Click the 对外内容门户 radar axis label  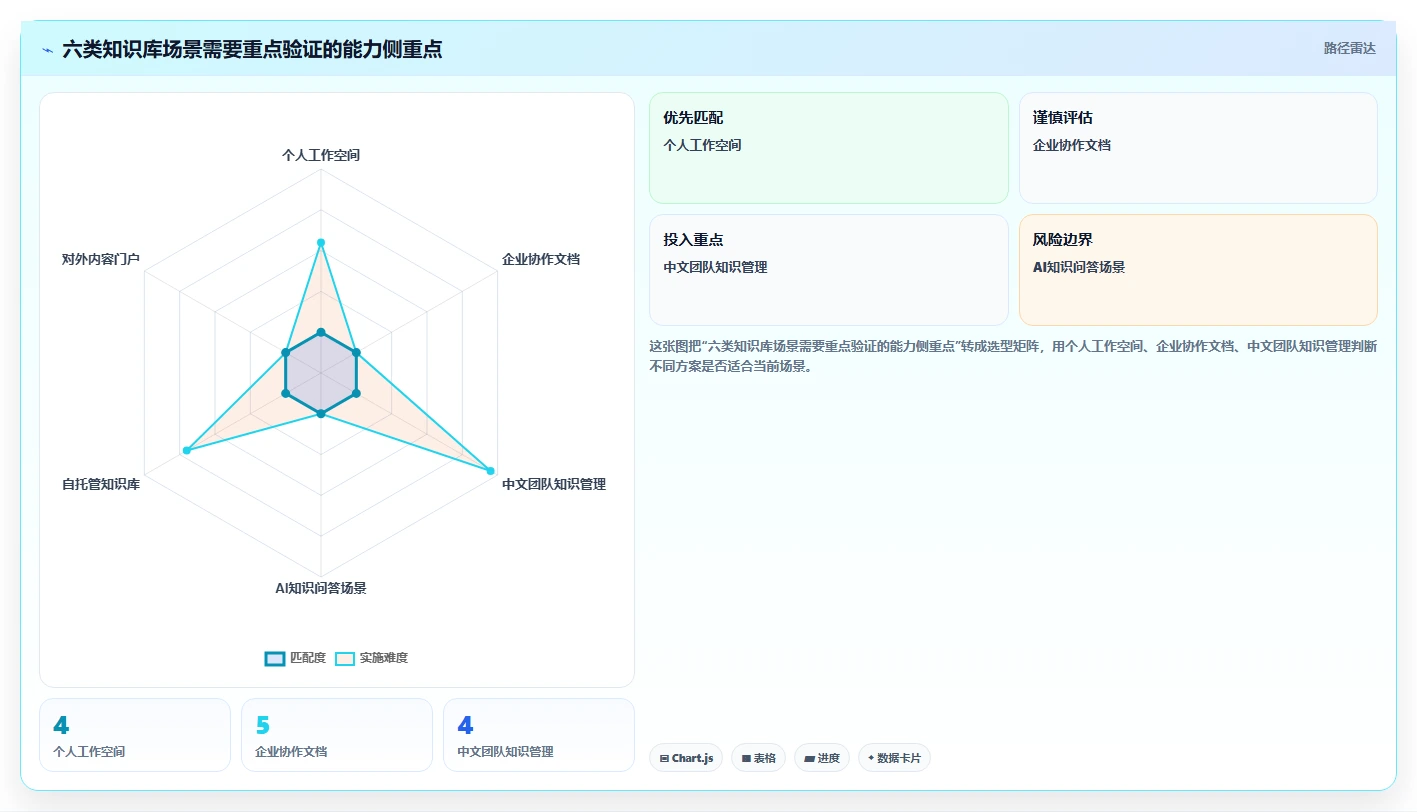tap(101, 259)
